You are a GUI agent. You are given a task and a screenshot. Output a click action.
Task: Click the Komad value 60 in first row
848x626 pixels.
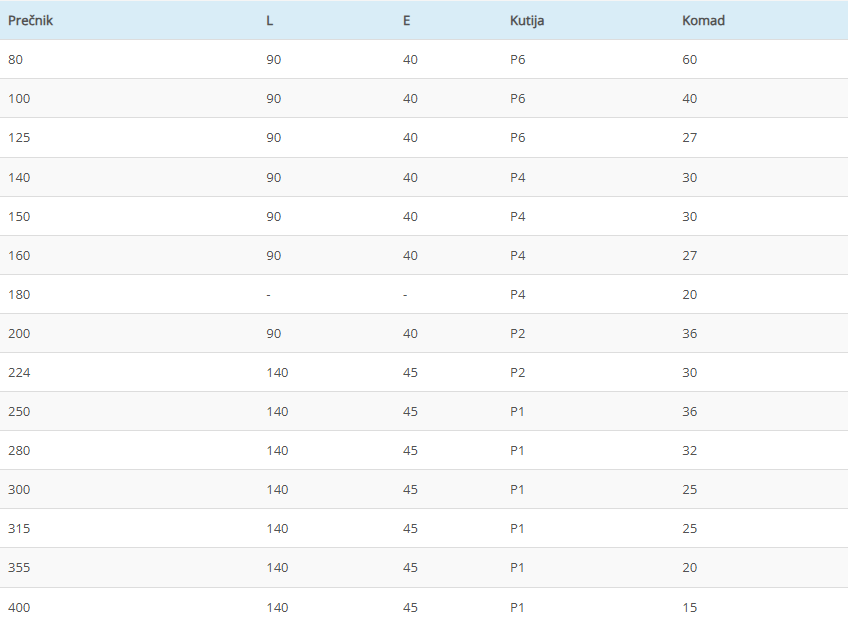(690, 59)
